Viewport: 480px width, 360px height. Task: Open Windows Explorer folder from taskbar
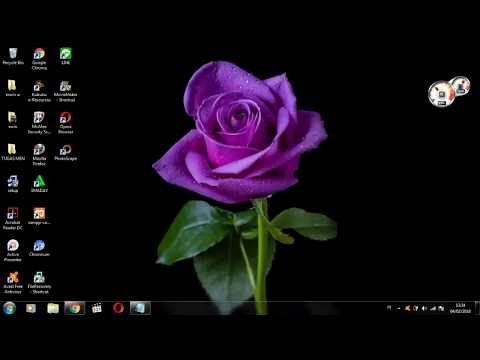click(53, 308)
